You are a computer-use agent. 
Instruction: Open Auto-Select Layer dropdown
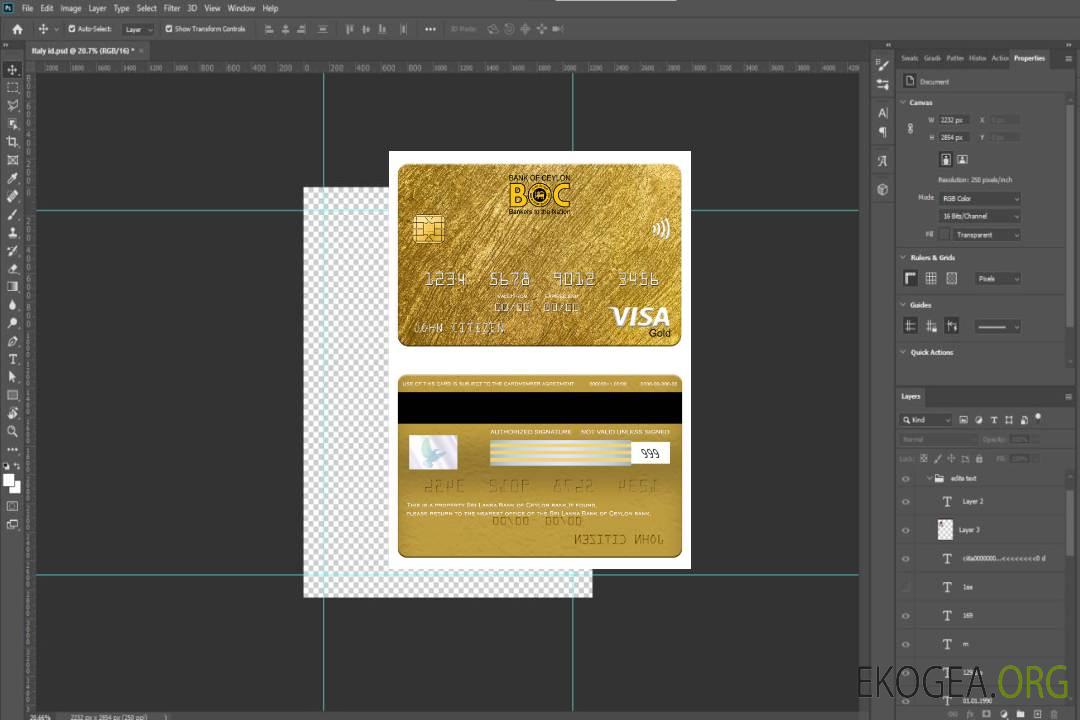pyautogui.click(x=138, y=29)
